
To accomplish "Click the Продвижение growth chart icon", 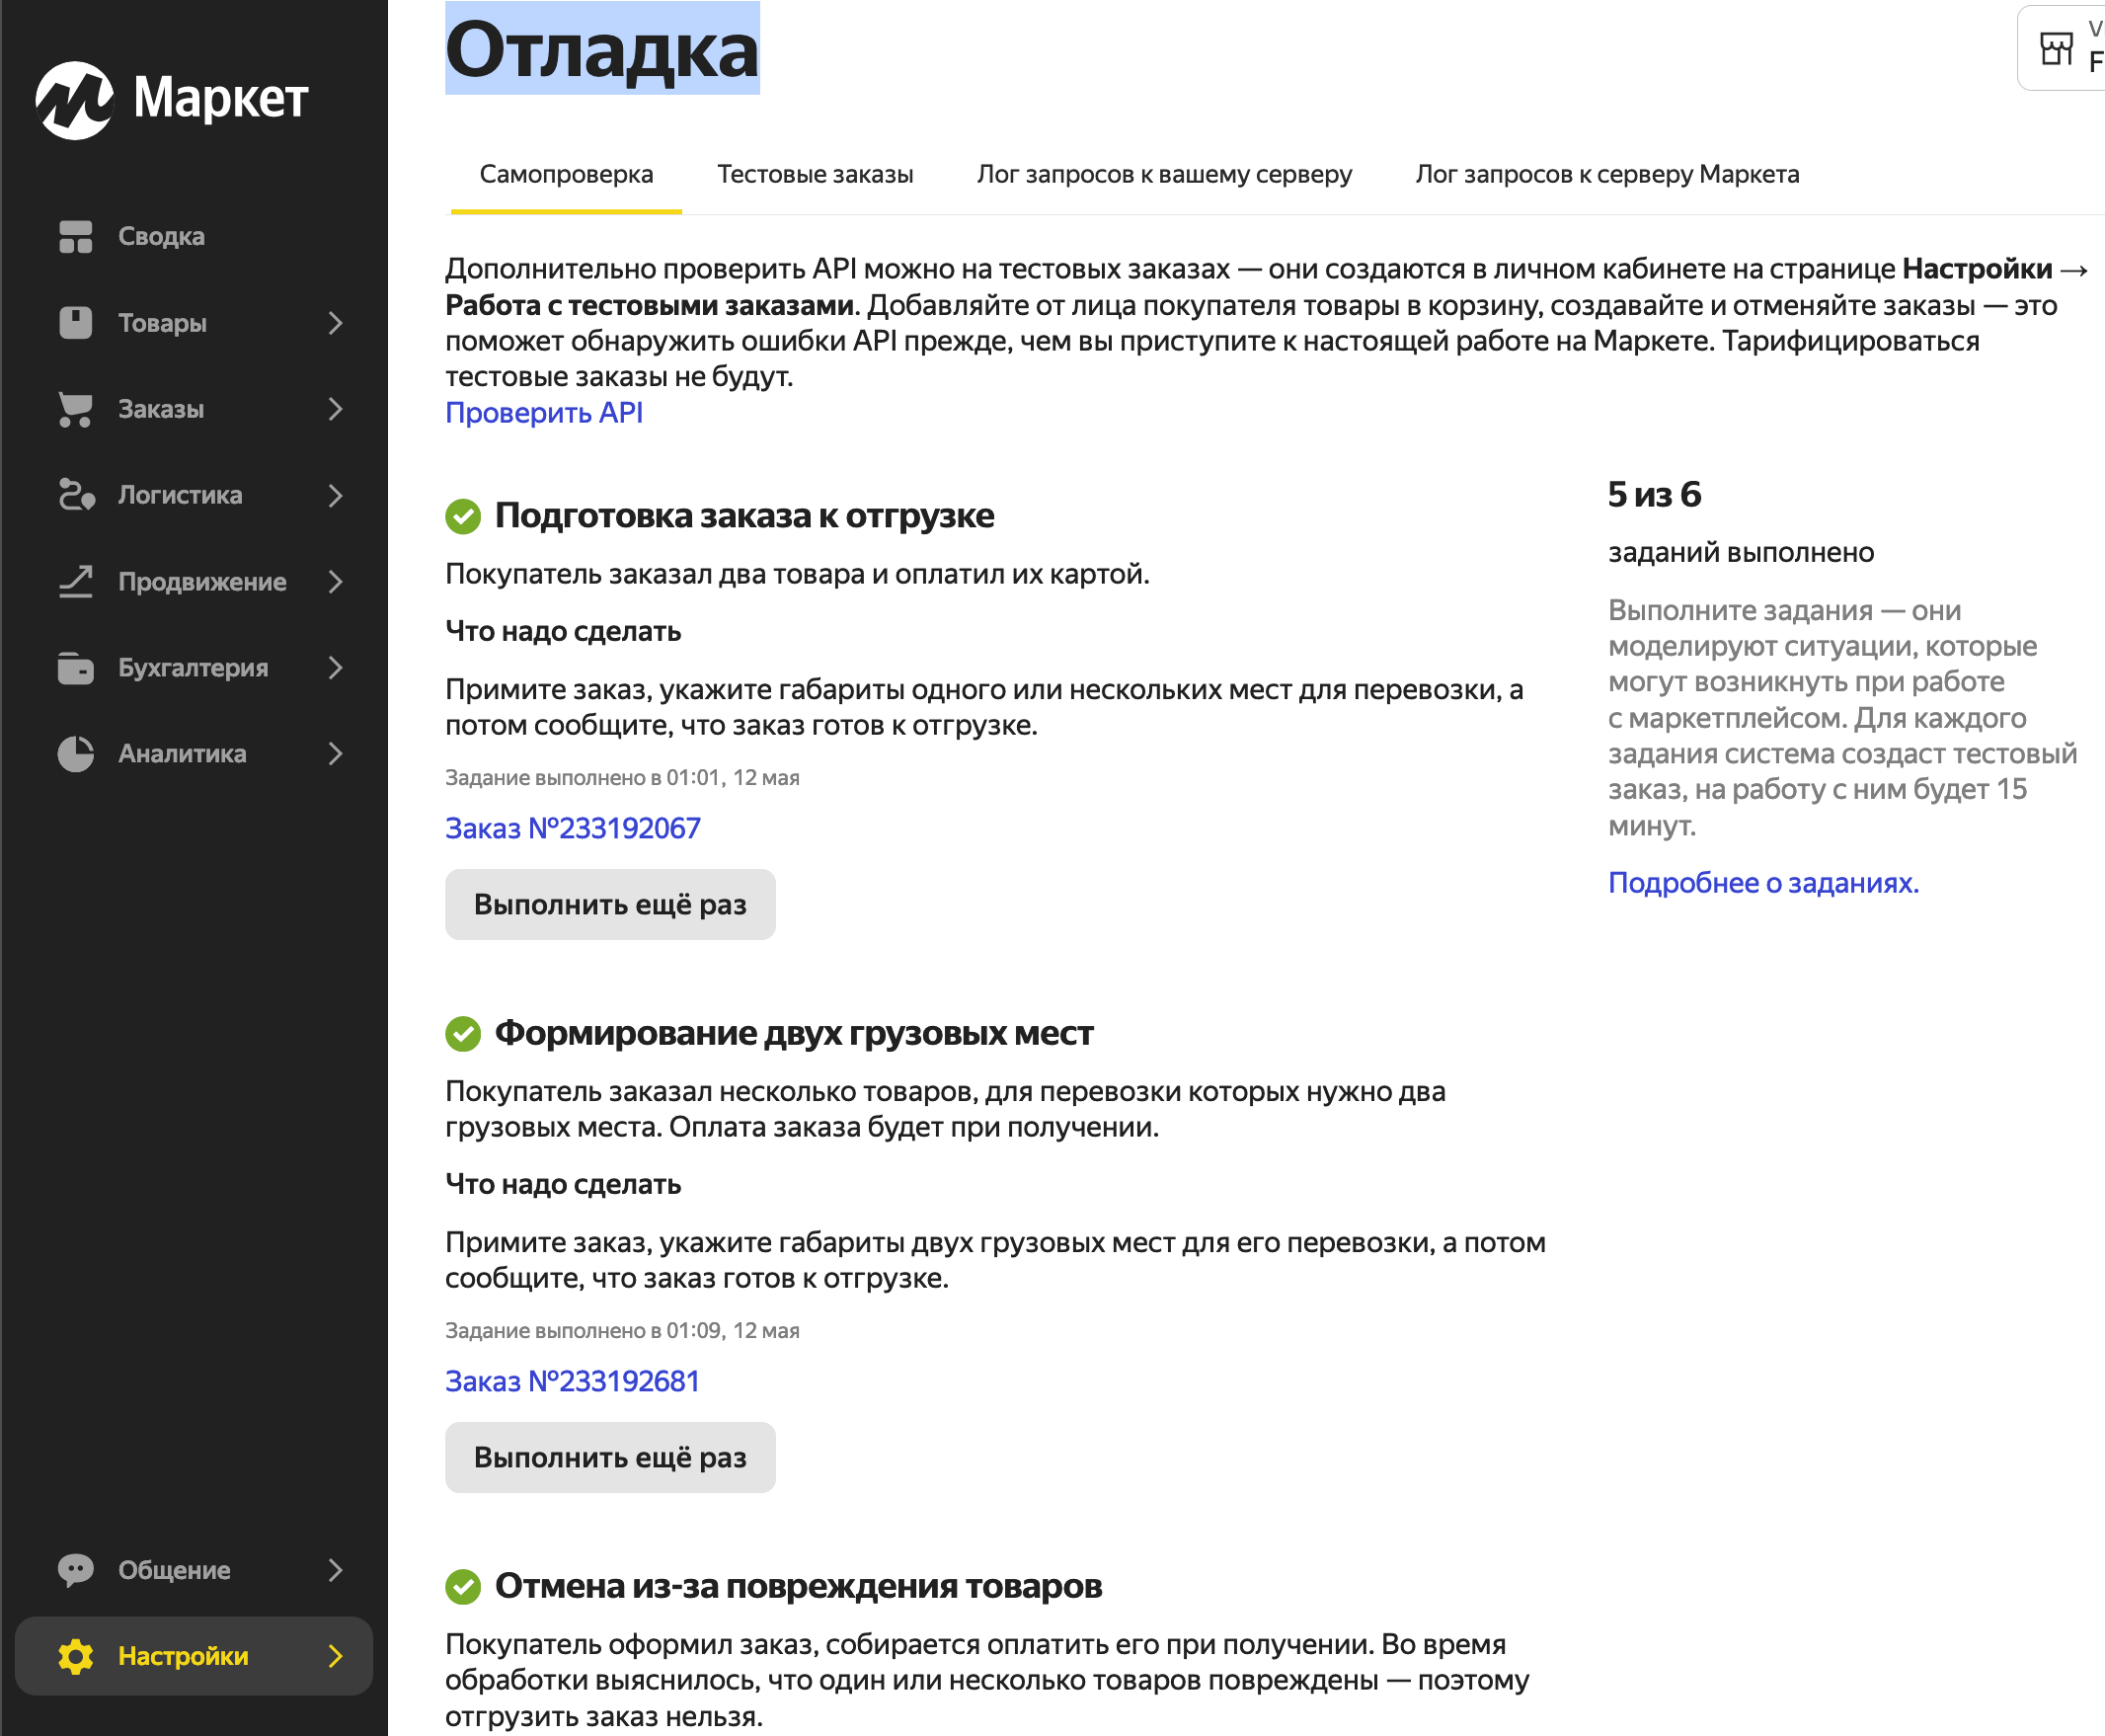I will [x=76, y=581].
